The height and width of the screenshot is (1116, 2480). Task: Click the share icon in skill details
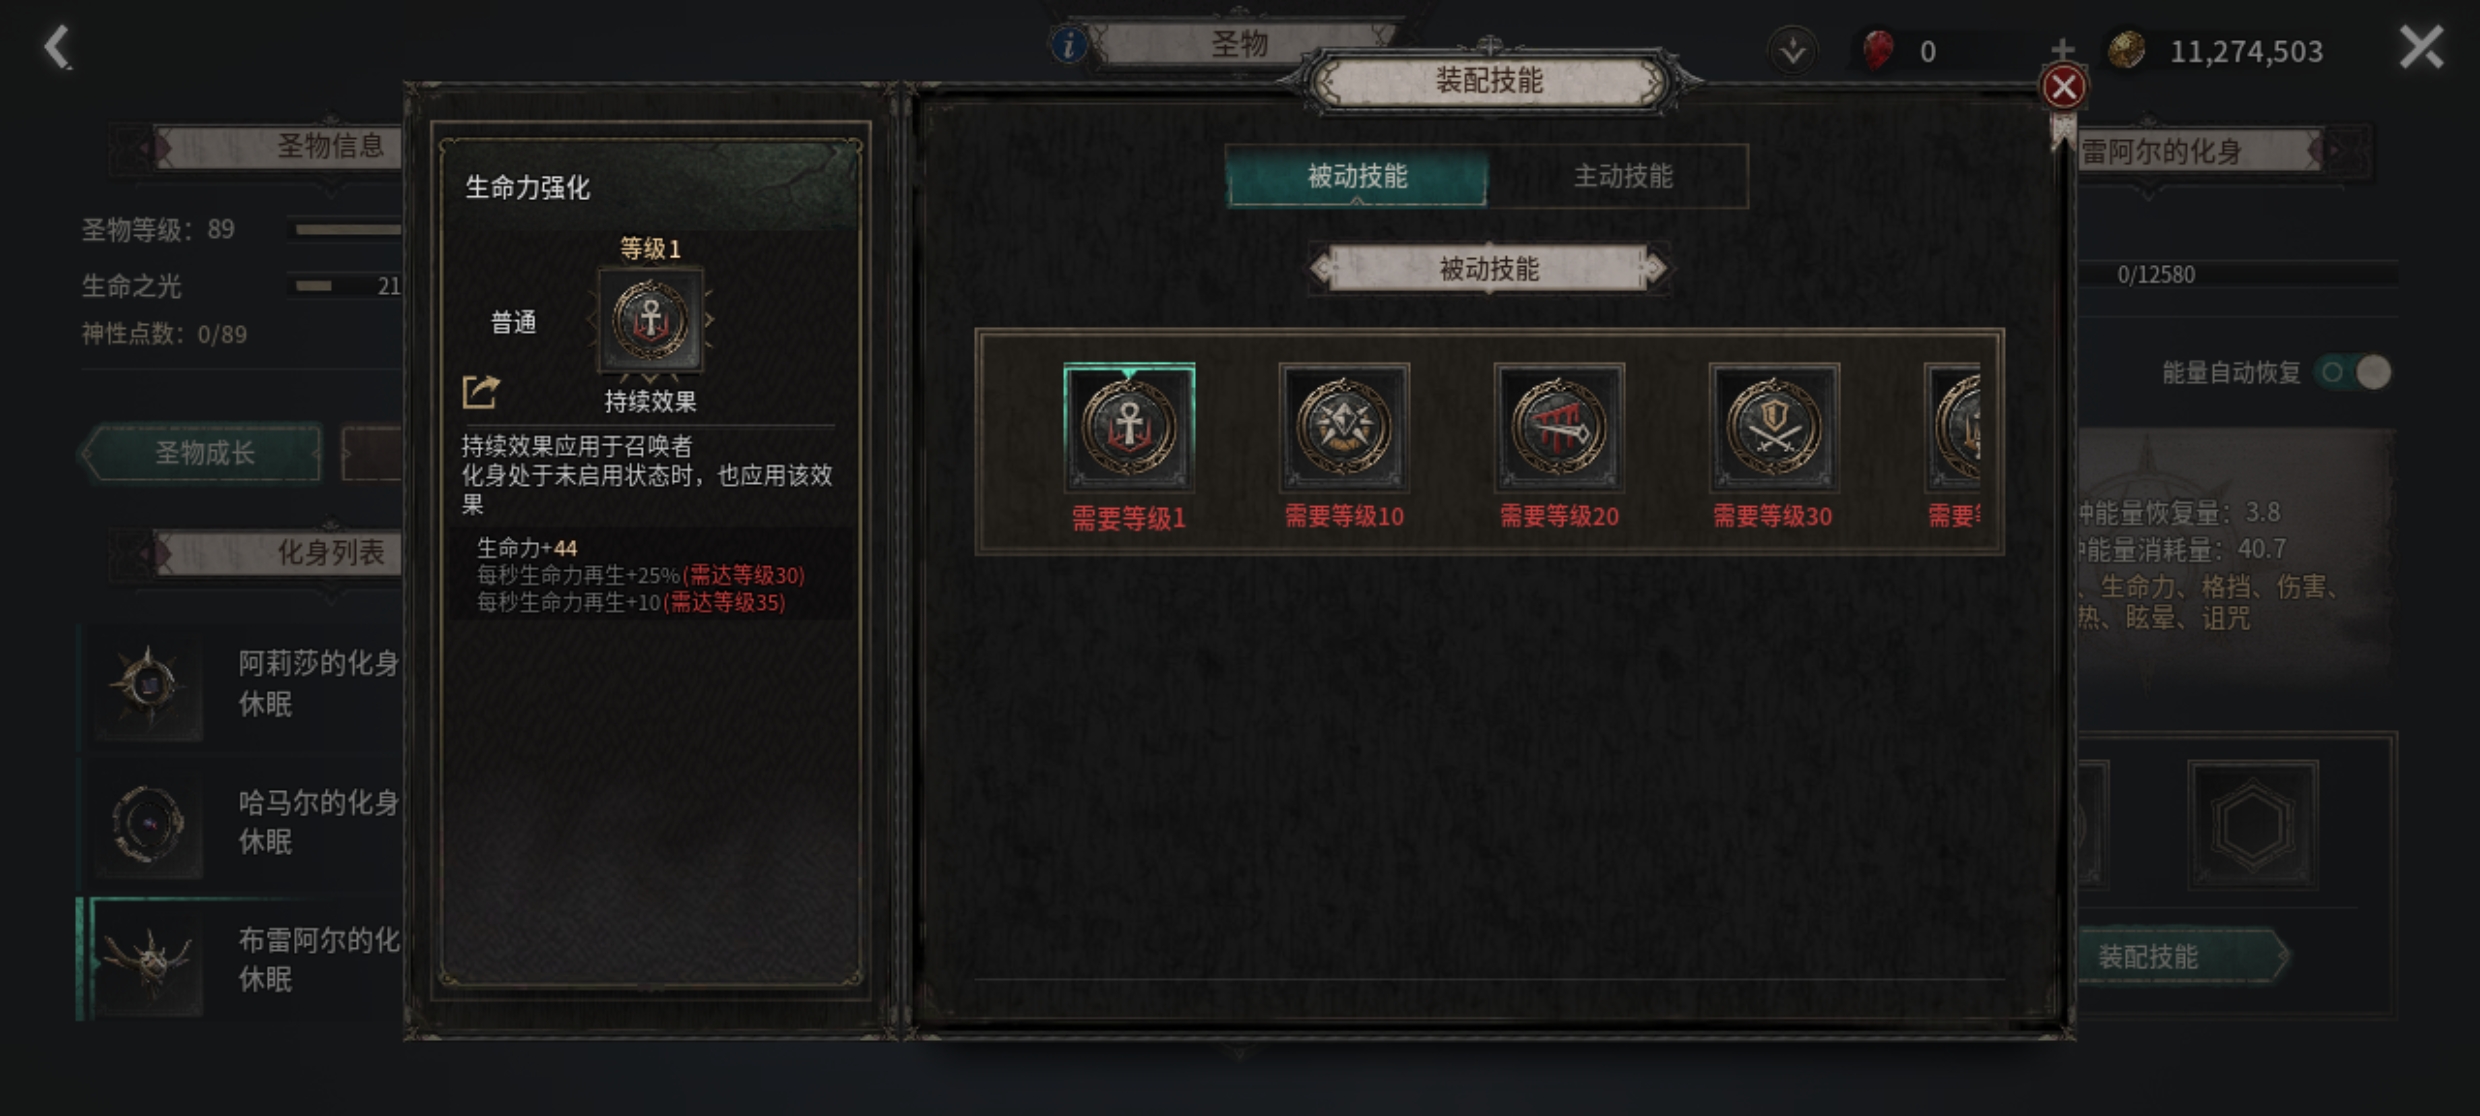click(x=481, y=392)
